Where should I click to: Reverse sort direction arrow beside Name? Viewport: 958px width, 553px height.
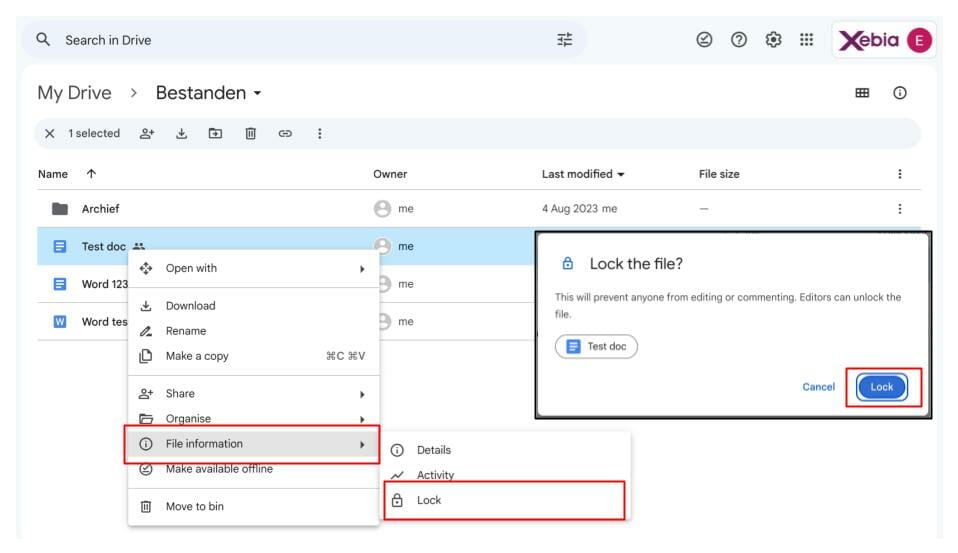(91, 174)
